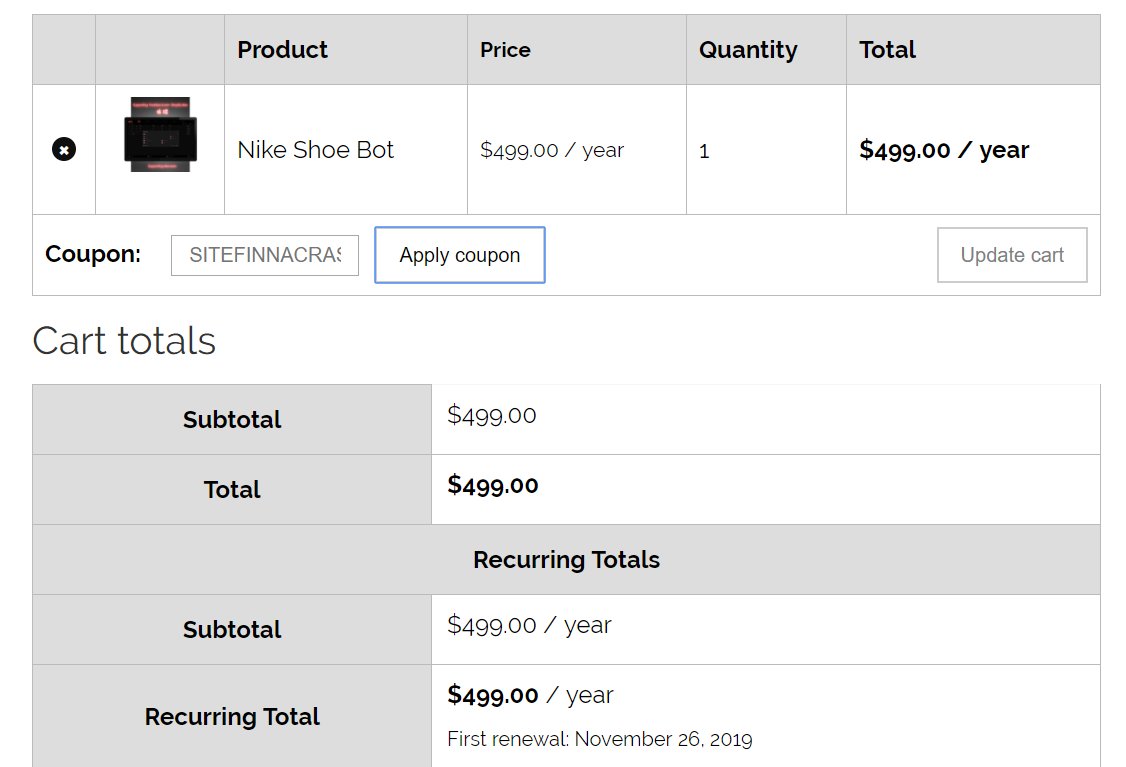Click the recurring Subtotal amount per year
1126x767 pixels.
click(x=529, y=625)
